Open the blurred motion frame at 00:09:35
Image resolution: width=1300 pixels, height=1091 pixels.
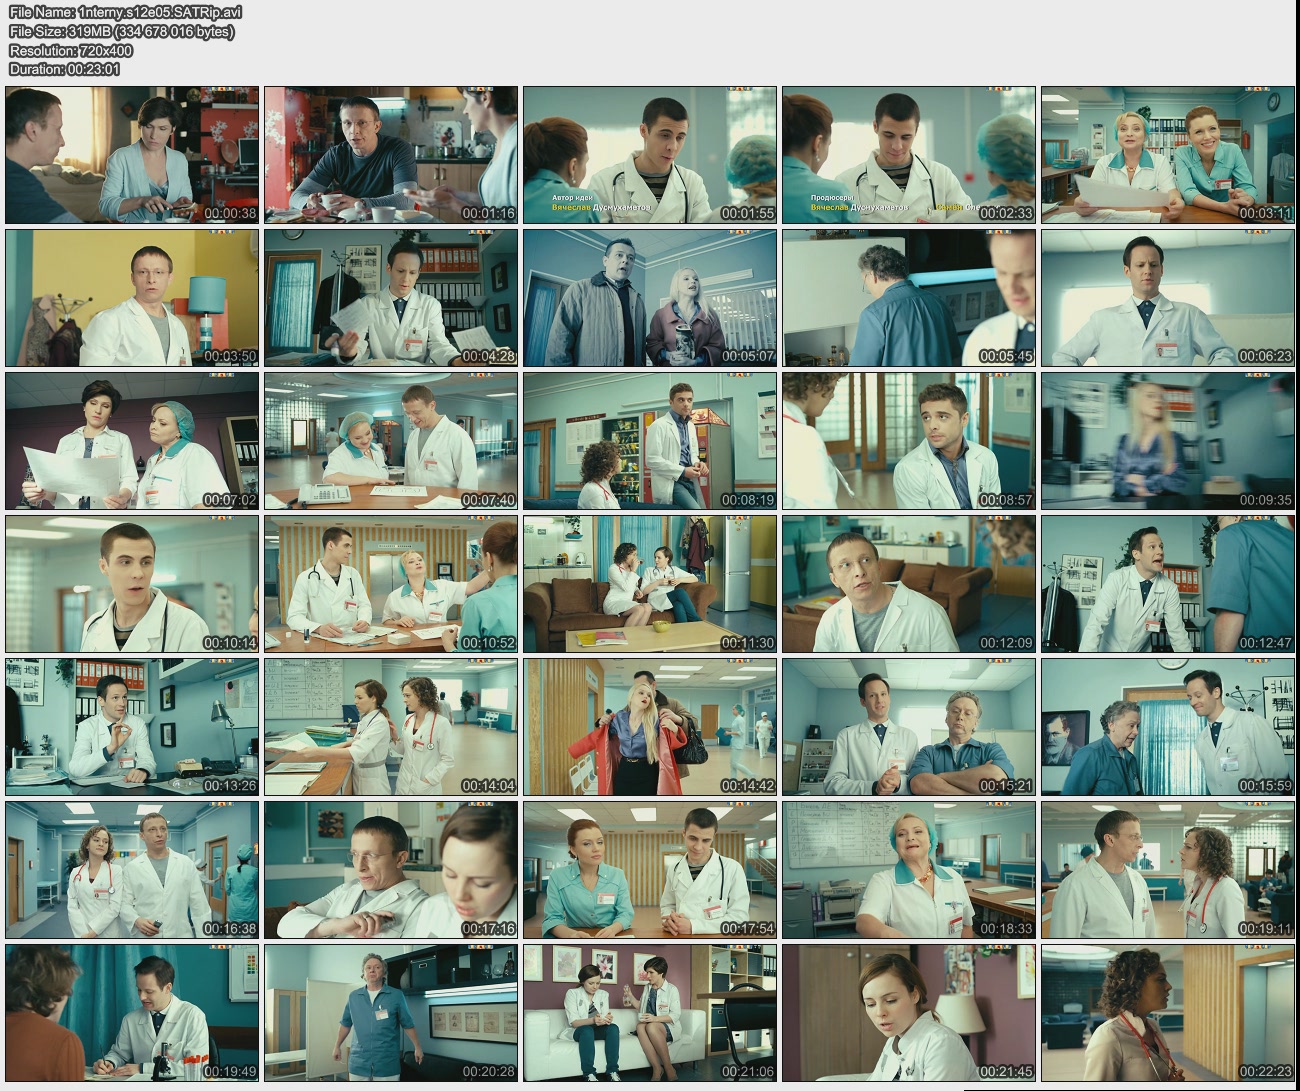click(x=1167, y=441)
